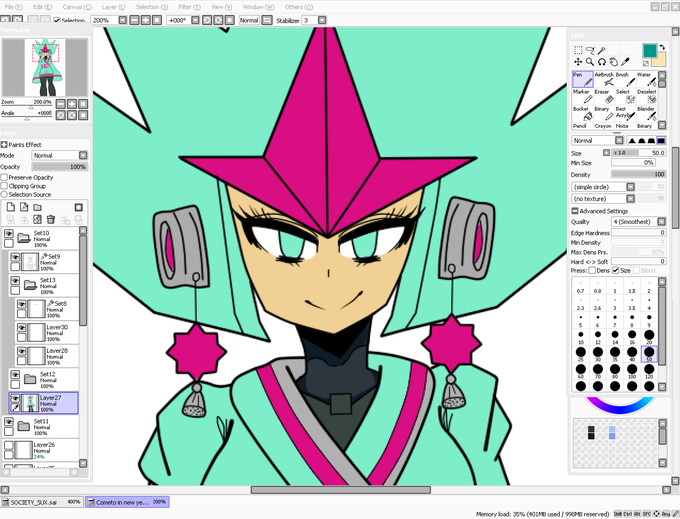Open the Layer menu
Image resolution: width=680 pixels, height=519 pixels.
(114, 7)
